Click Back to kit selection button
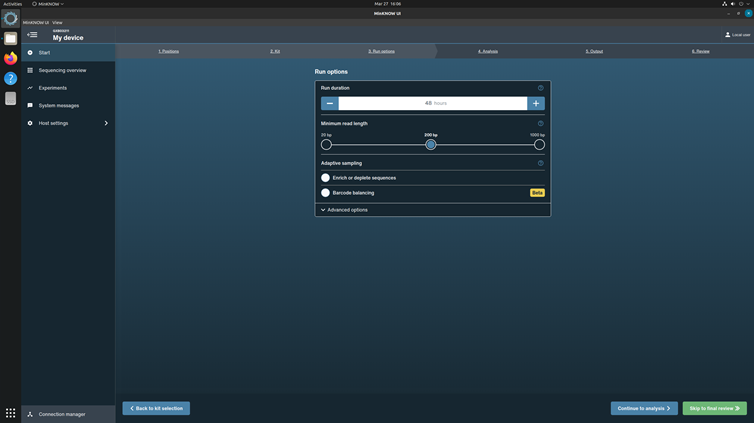 click(x=156, y=408)
